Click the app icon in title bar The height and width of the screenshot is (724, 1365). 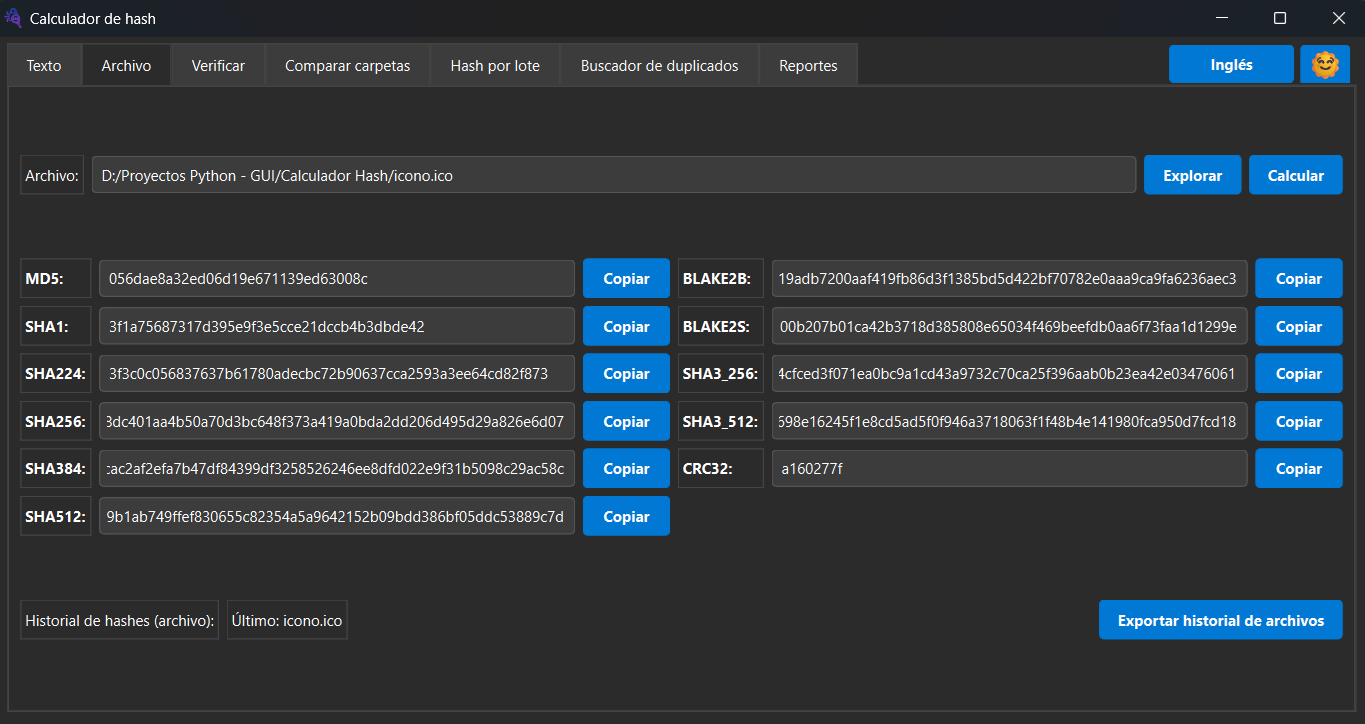(13, 18)
